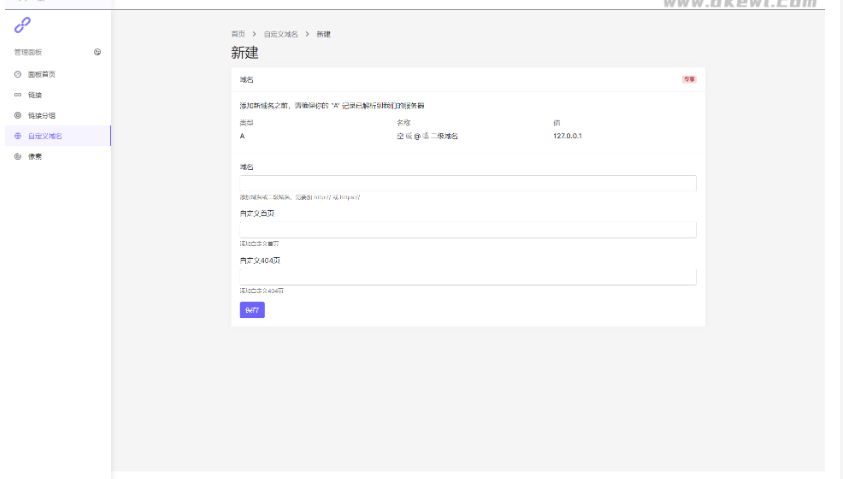Focus the 域名 input field
Image resolution: width=843 pixels, height=479 pixels.
468,183
